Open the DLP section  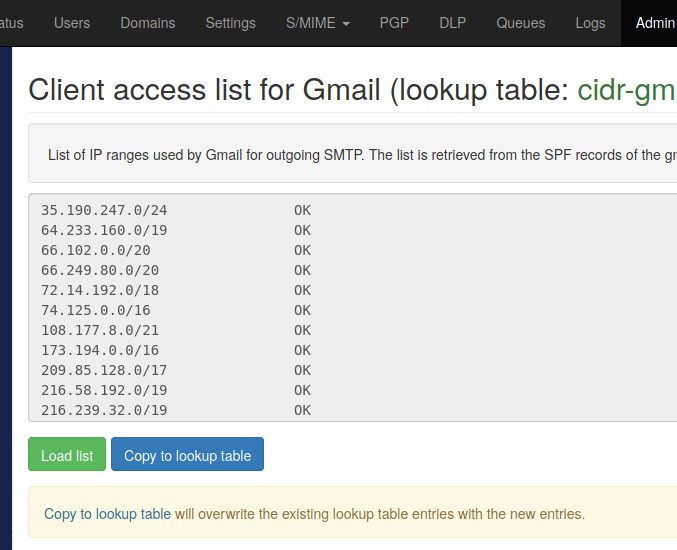point(452,23)
